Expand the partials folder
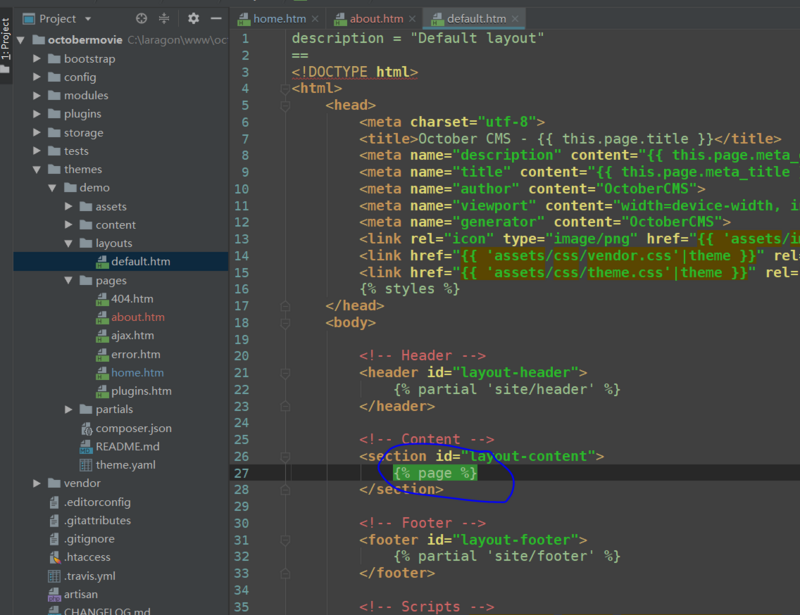This screenshot has width=800, height=615. pos(68,409)
